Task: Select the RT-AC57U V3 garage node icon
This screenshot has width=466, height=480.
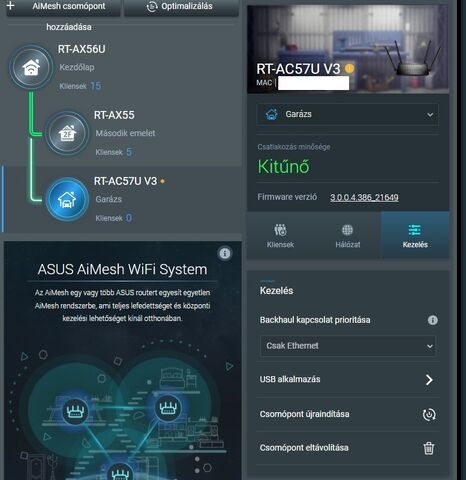Action: [67, 199]
